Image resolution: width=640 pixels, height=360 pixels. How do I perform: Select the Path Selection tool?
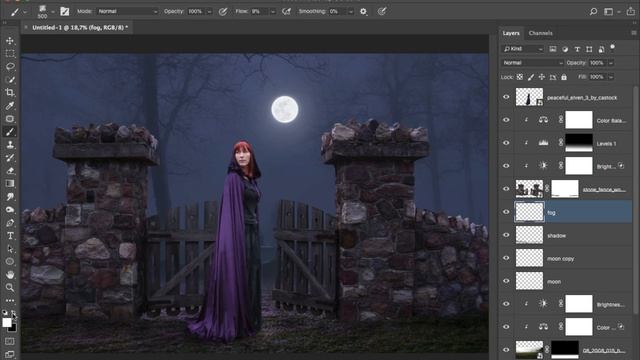10,249
